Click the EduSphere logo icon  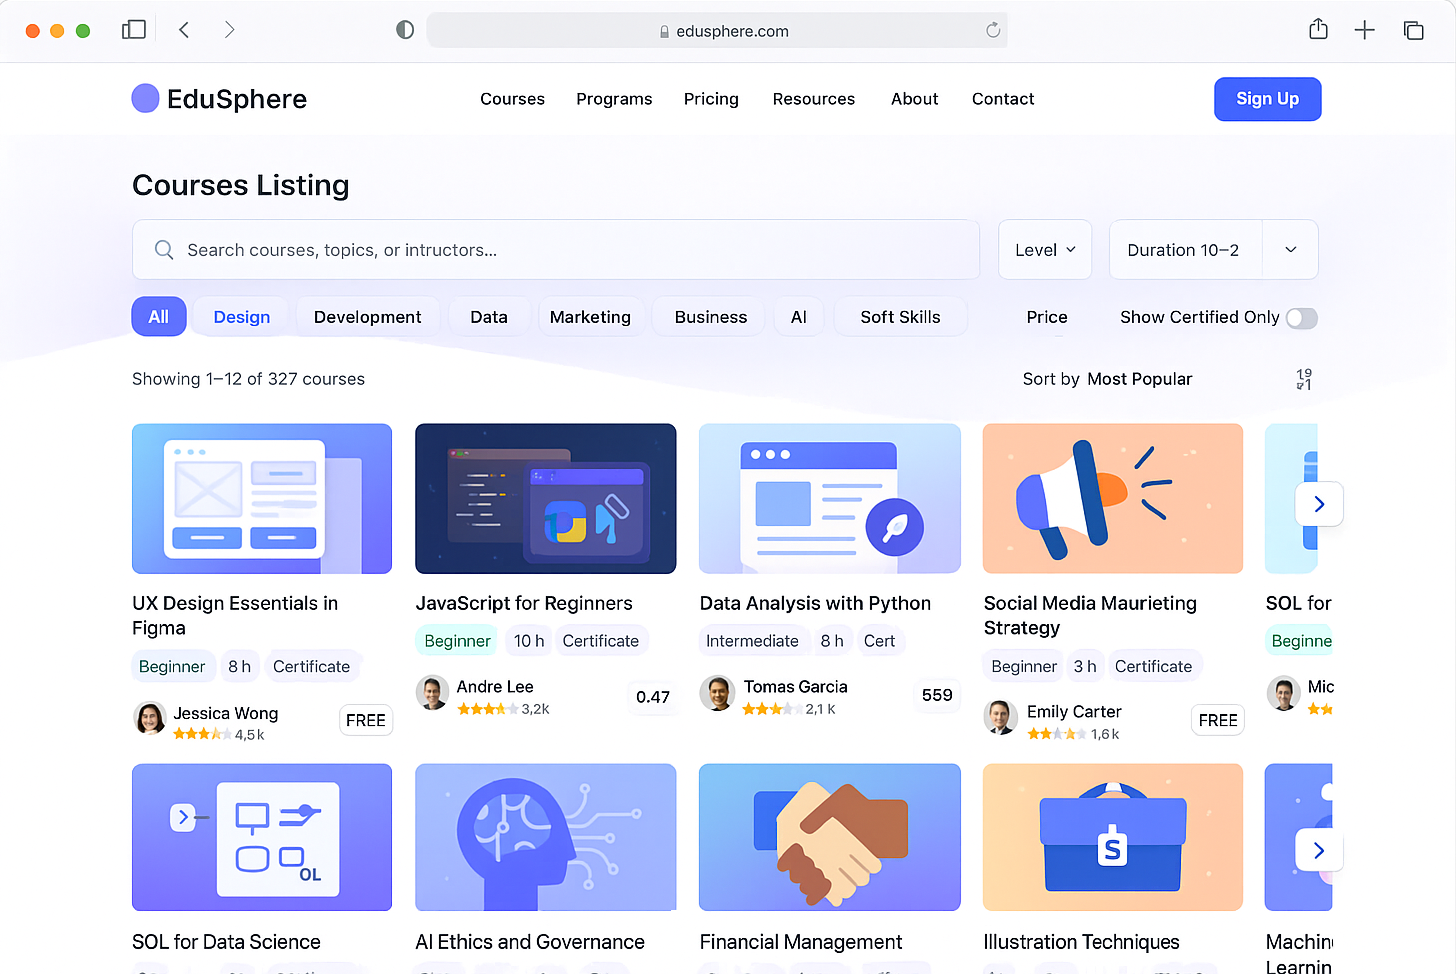pos(146,98)
